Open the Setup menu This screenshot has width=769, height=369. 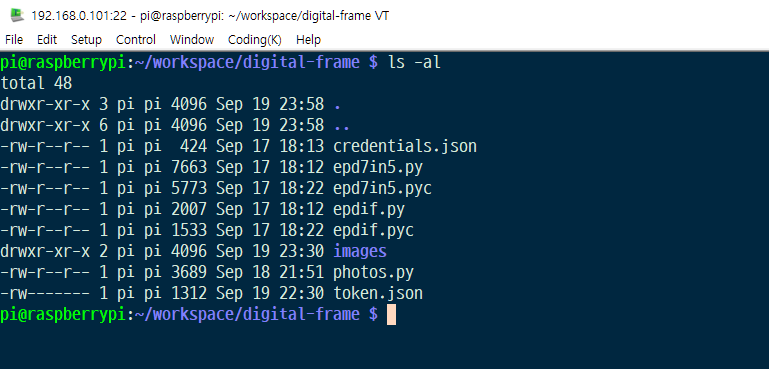click(x=86, y=40)
